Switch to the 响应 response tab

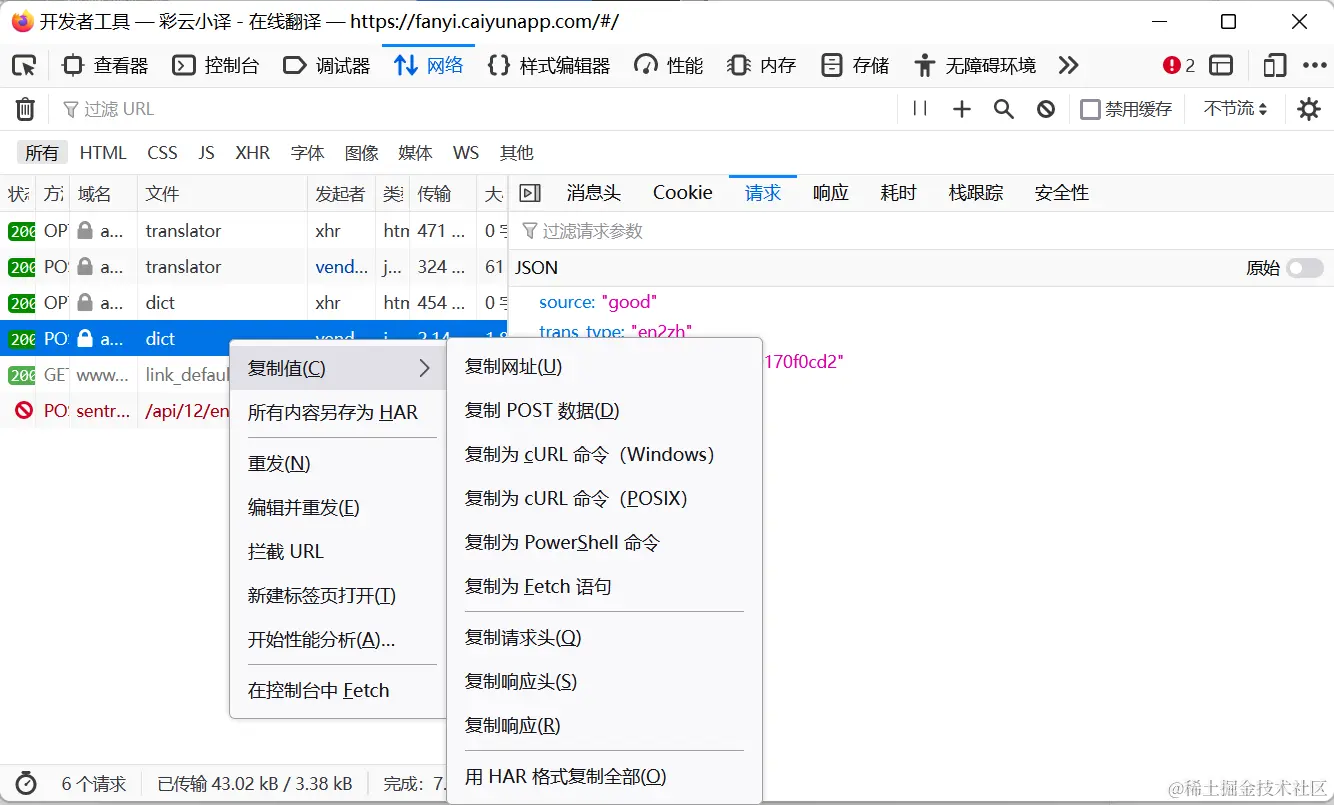click(831, 193)
